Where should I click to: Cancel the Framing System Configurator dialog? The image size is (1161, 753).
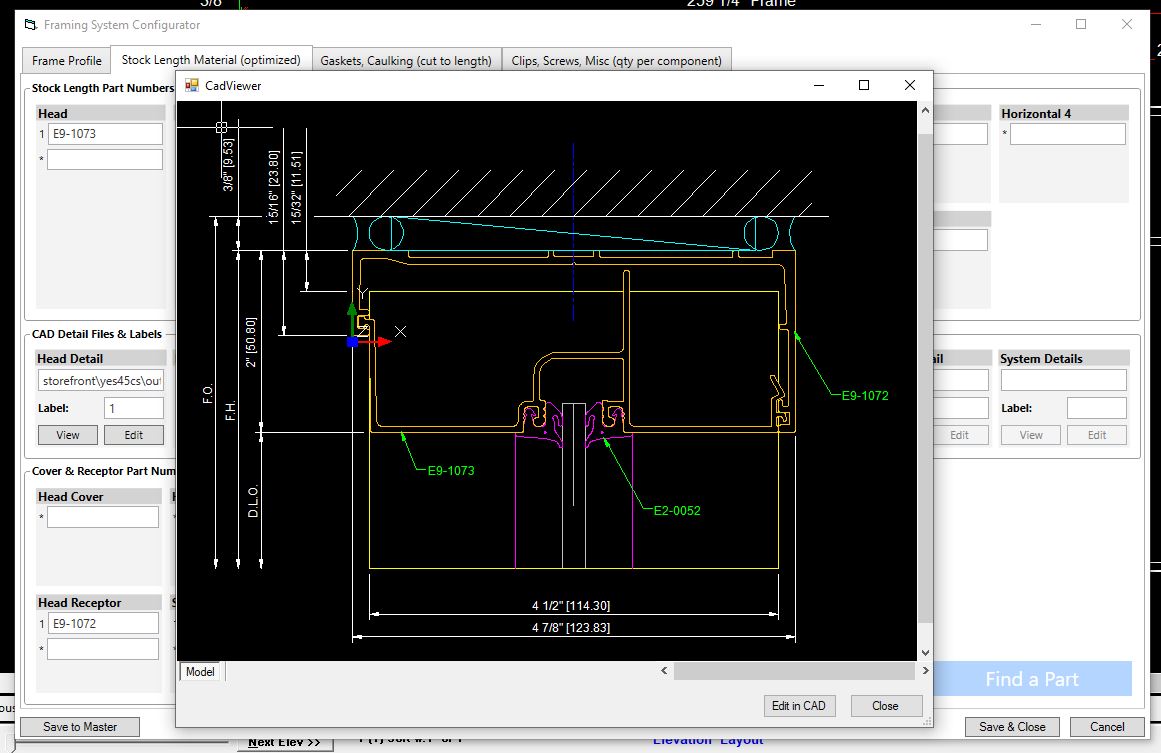[x=1107, y=727]
